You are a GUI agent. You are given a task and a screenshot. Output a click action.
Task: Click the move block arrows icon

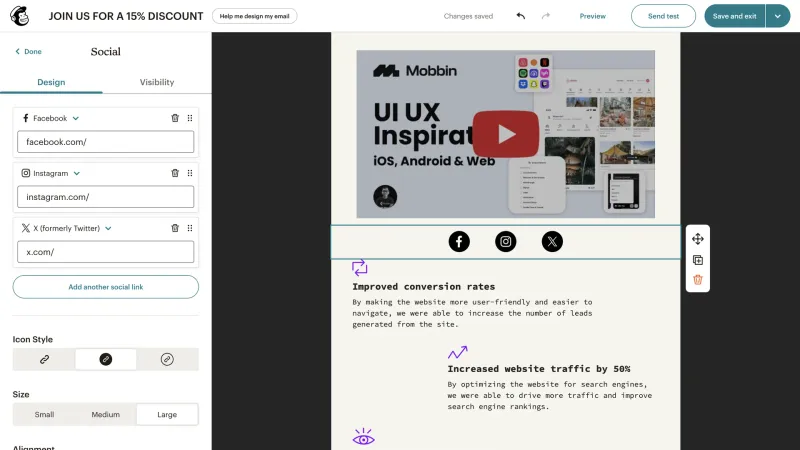point(698,239)
